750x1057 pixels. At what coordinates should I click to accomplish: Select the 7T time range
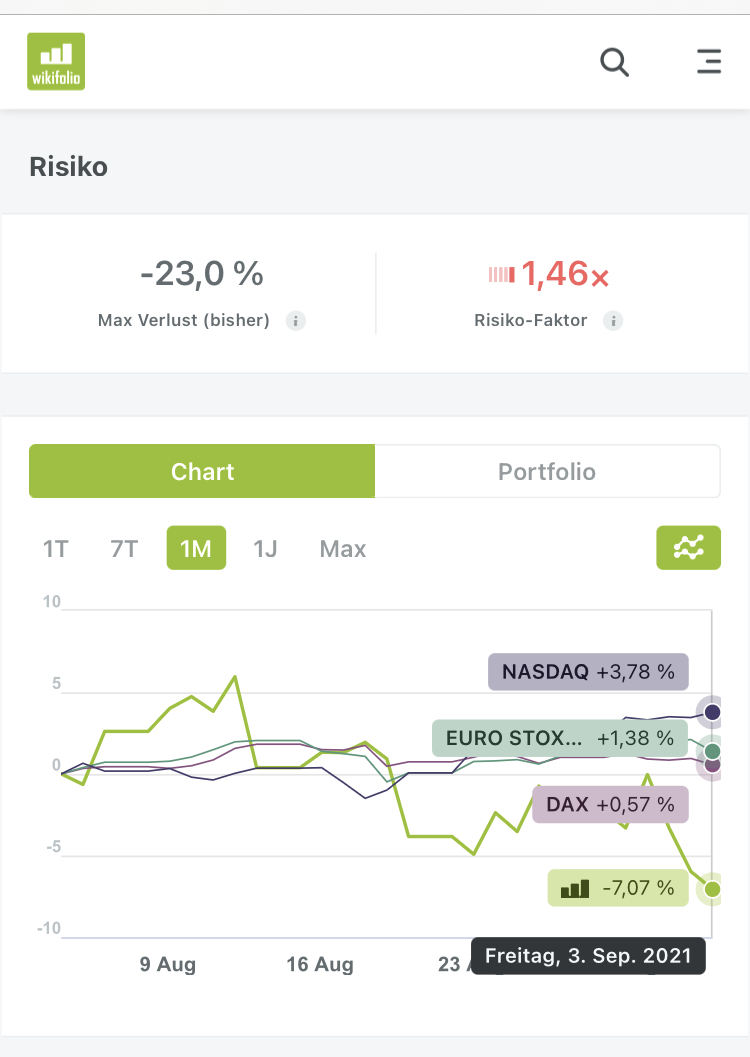point(124,549)
